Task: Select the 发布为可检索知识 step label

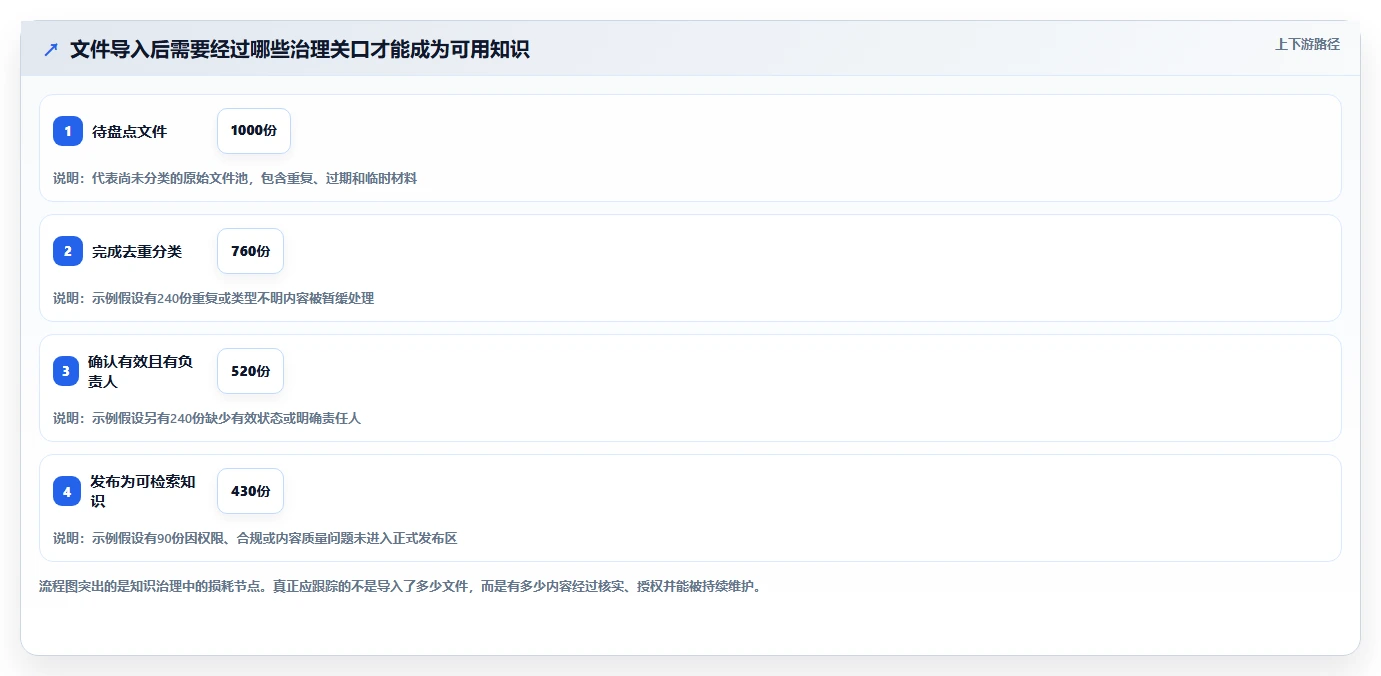Action: pos(143,491)
